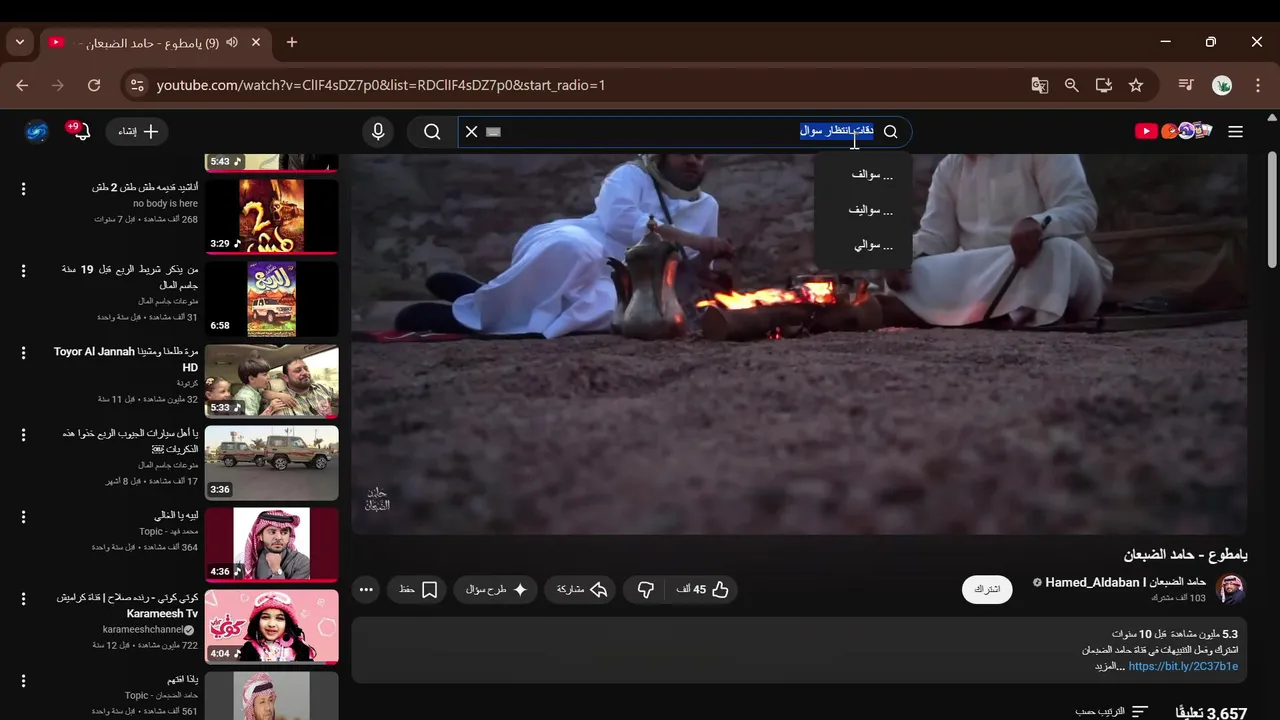Clear the search box with the X
This screenshot has width=1280, height=720.
click(472, 131)
